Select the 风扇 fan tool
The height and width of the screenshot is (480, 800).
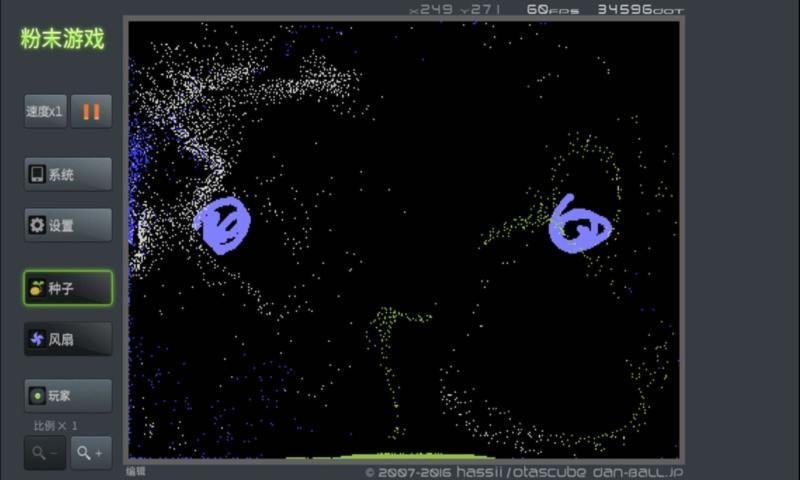pyautogui.click(x=68, y=339)
